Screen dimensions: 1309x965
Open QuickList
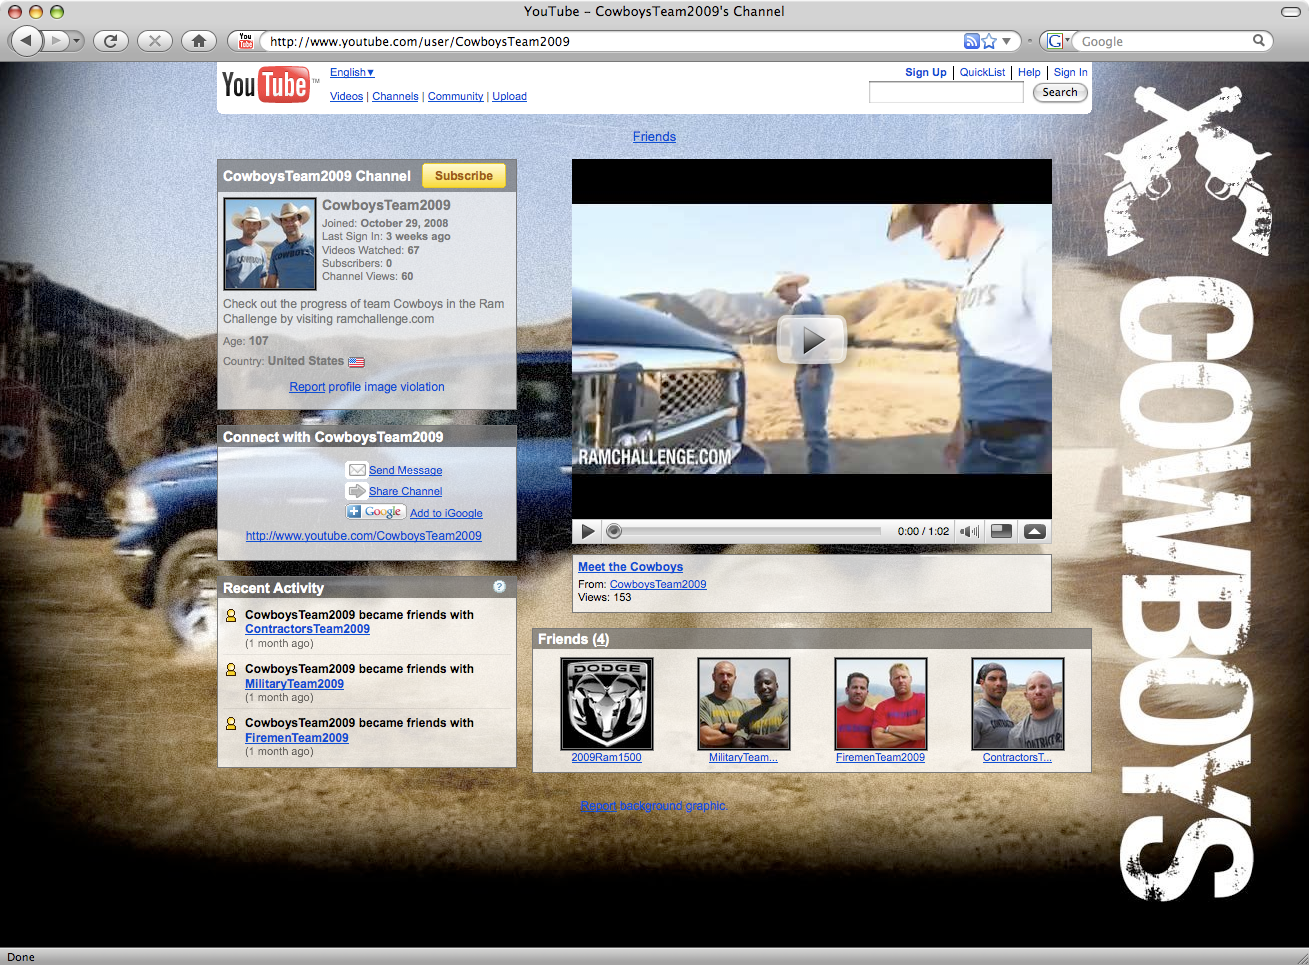click(x=982, y=72)
